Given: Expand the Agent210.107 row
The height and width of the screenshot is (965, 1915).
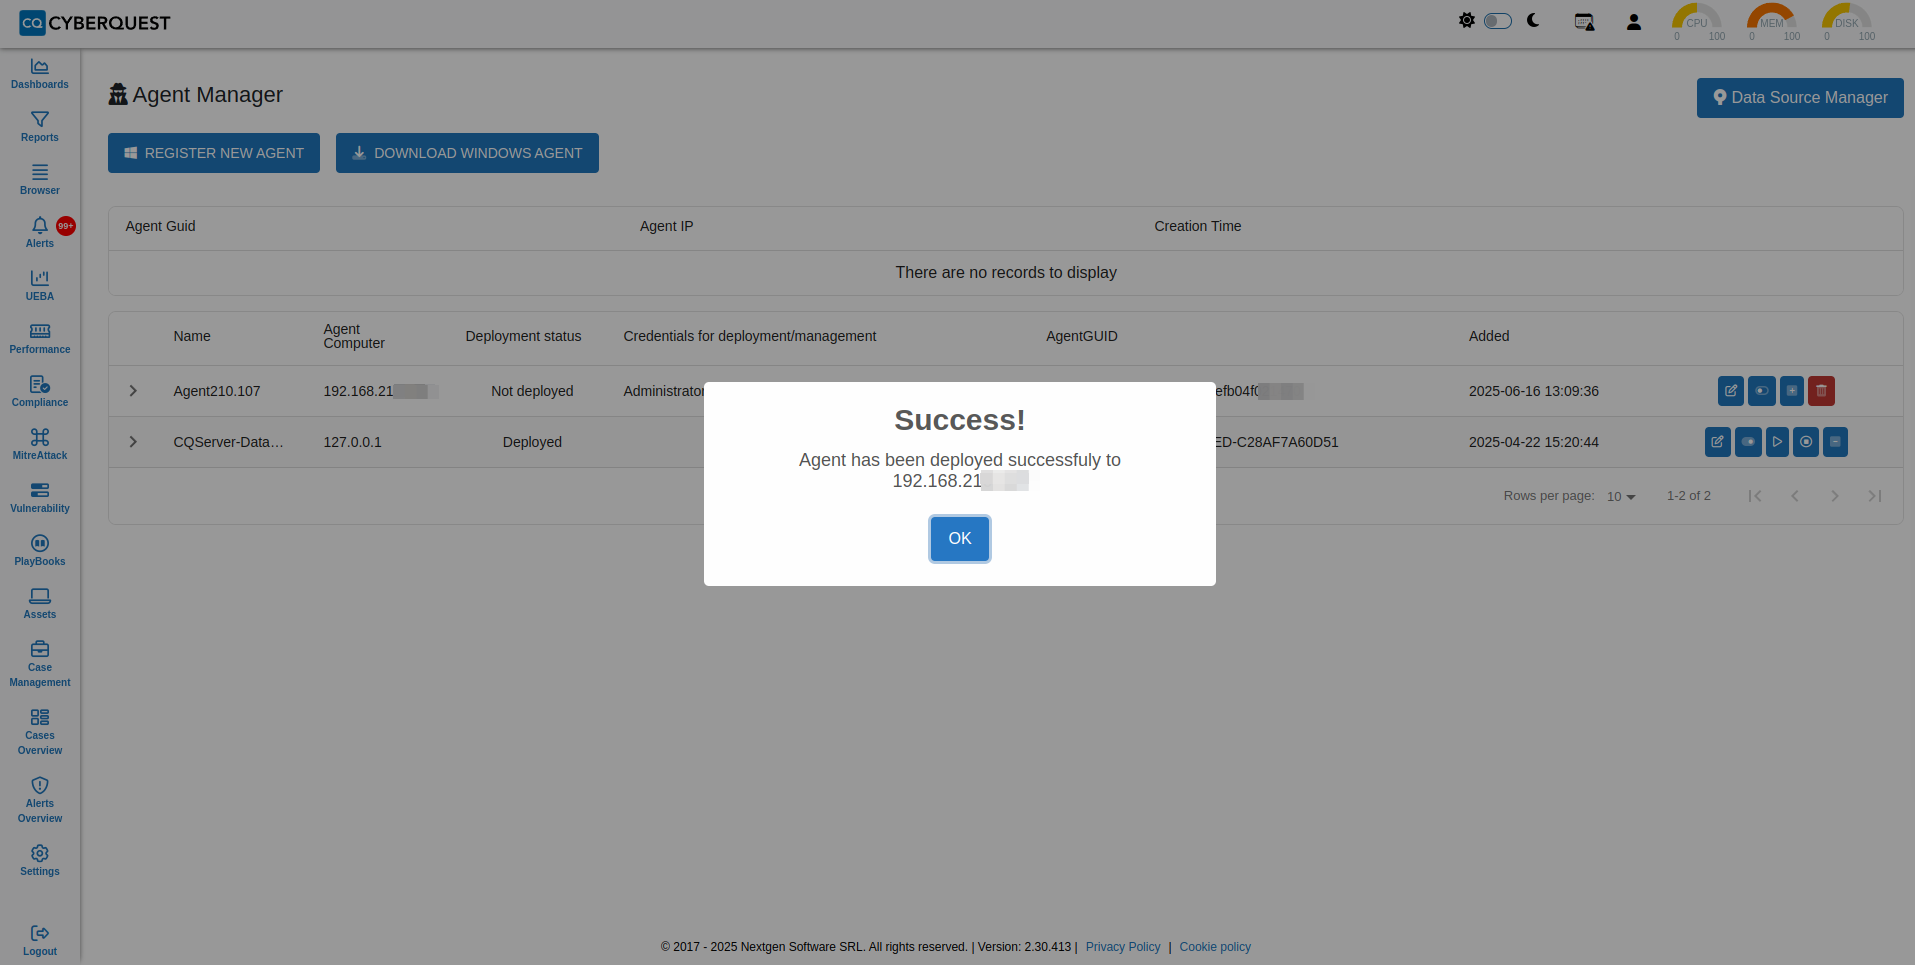Looking at the screenshot, I should click(133, 391).
